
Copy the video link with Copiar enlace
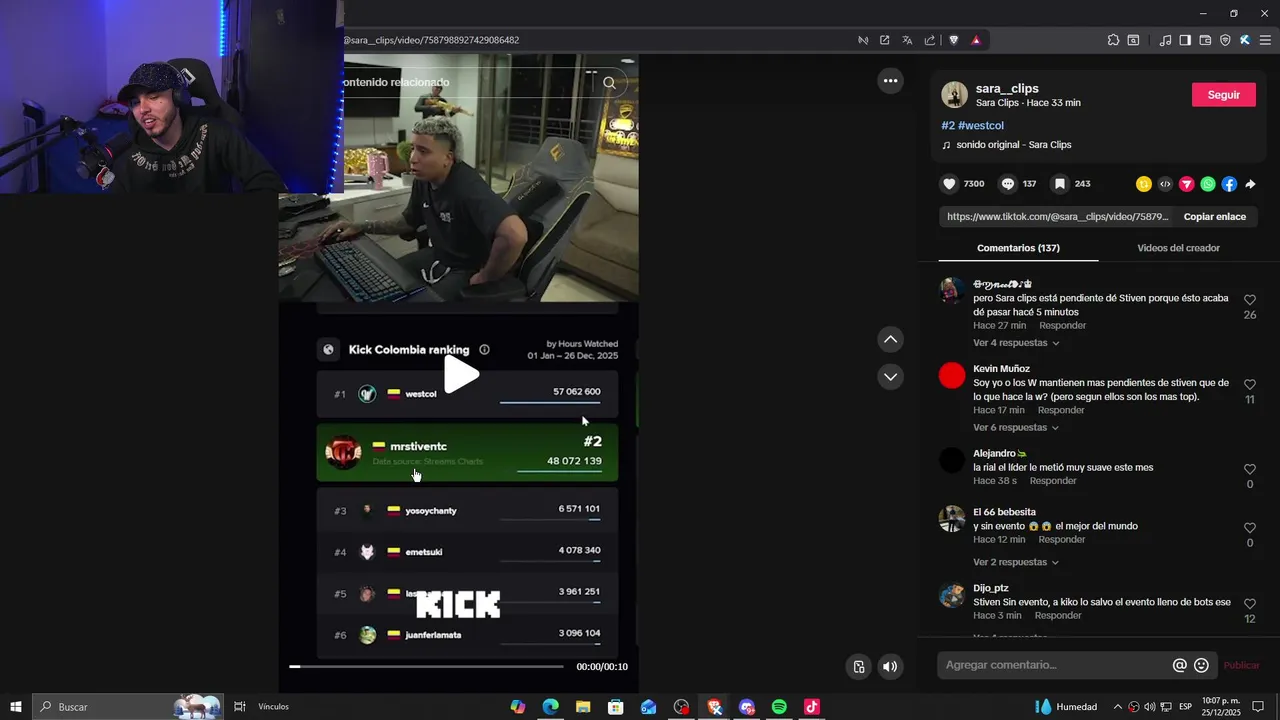click(1214, 216)
